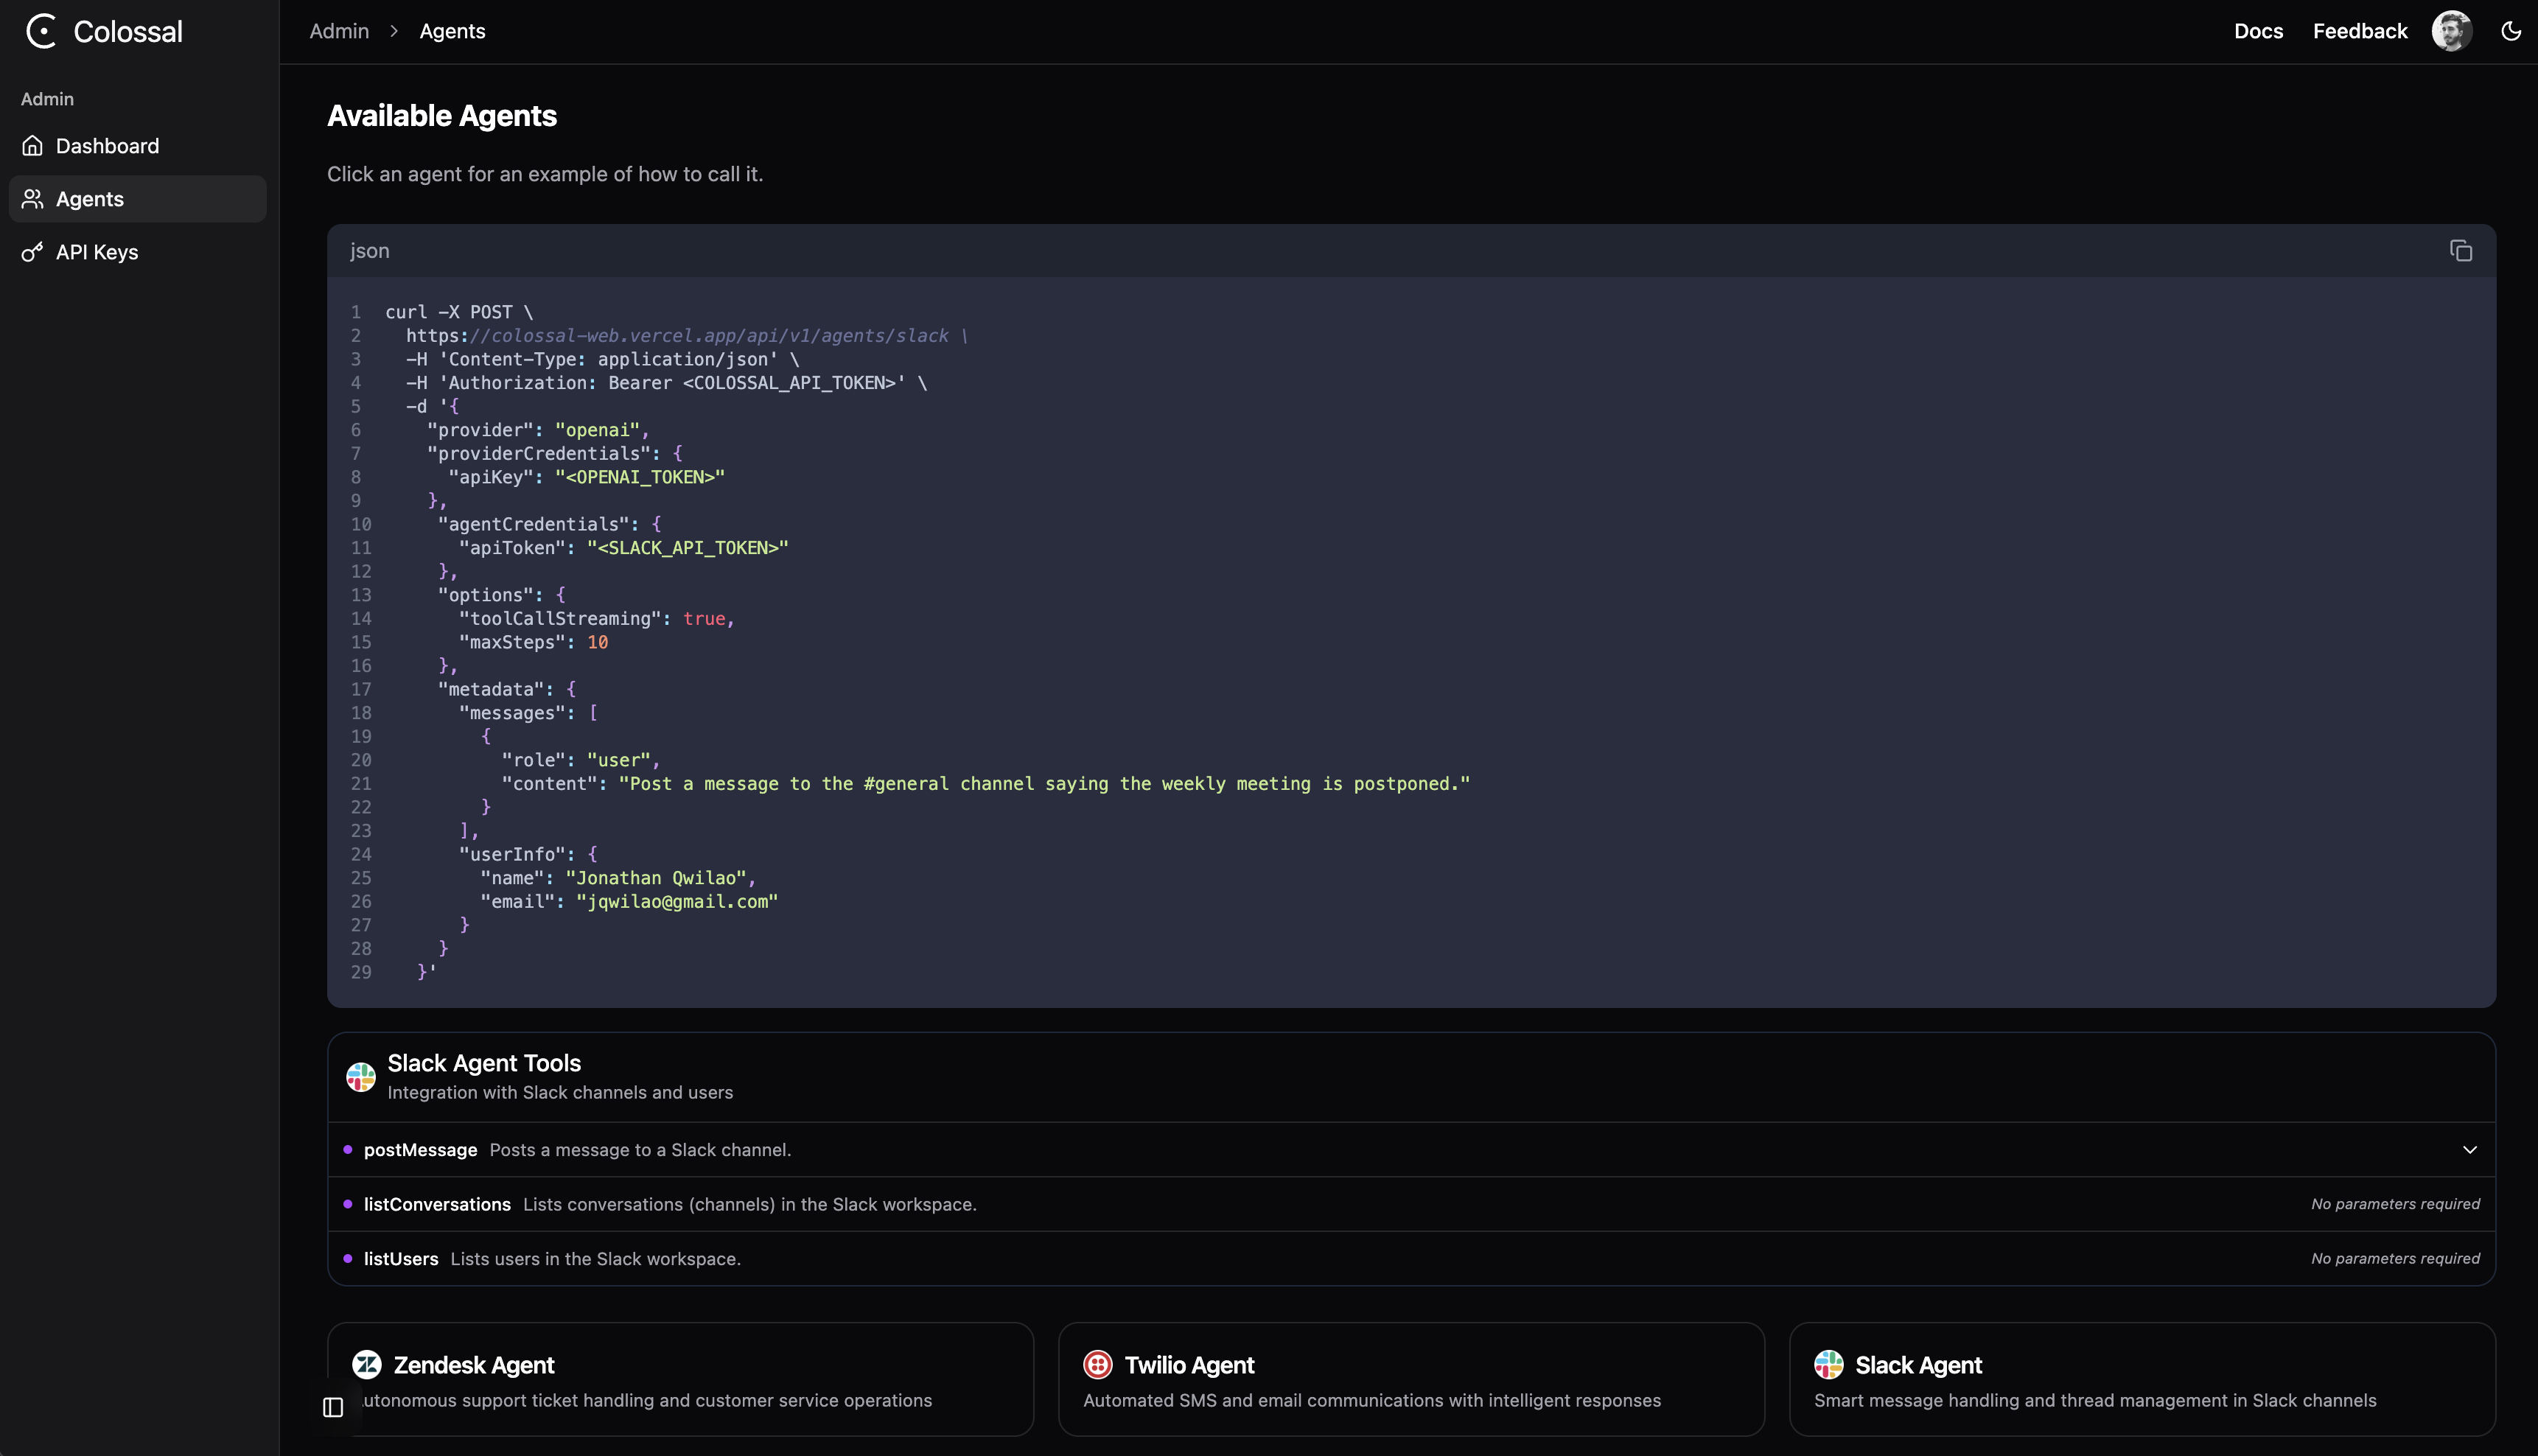
Task: Click the Dashboard home icon
Action: click(x=33, y=146)
